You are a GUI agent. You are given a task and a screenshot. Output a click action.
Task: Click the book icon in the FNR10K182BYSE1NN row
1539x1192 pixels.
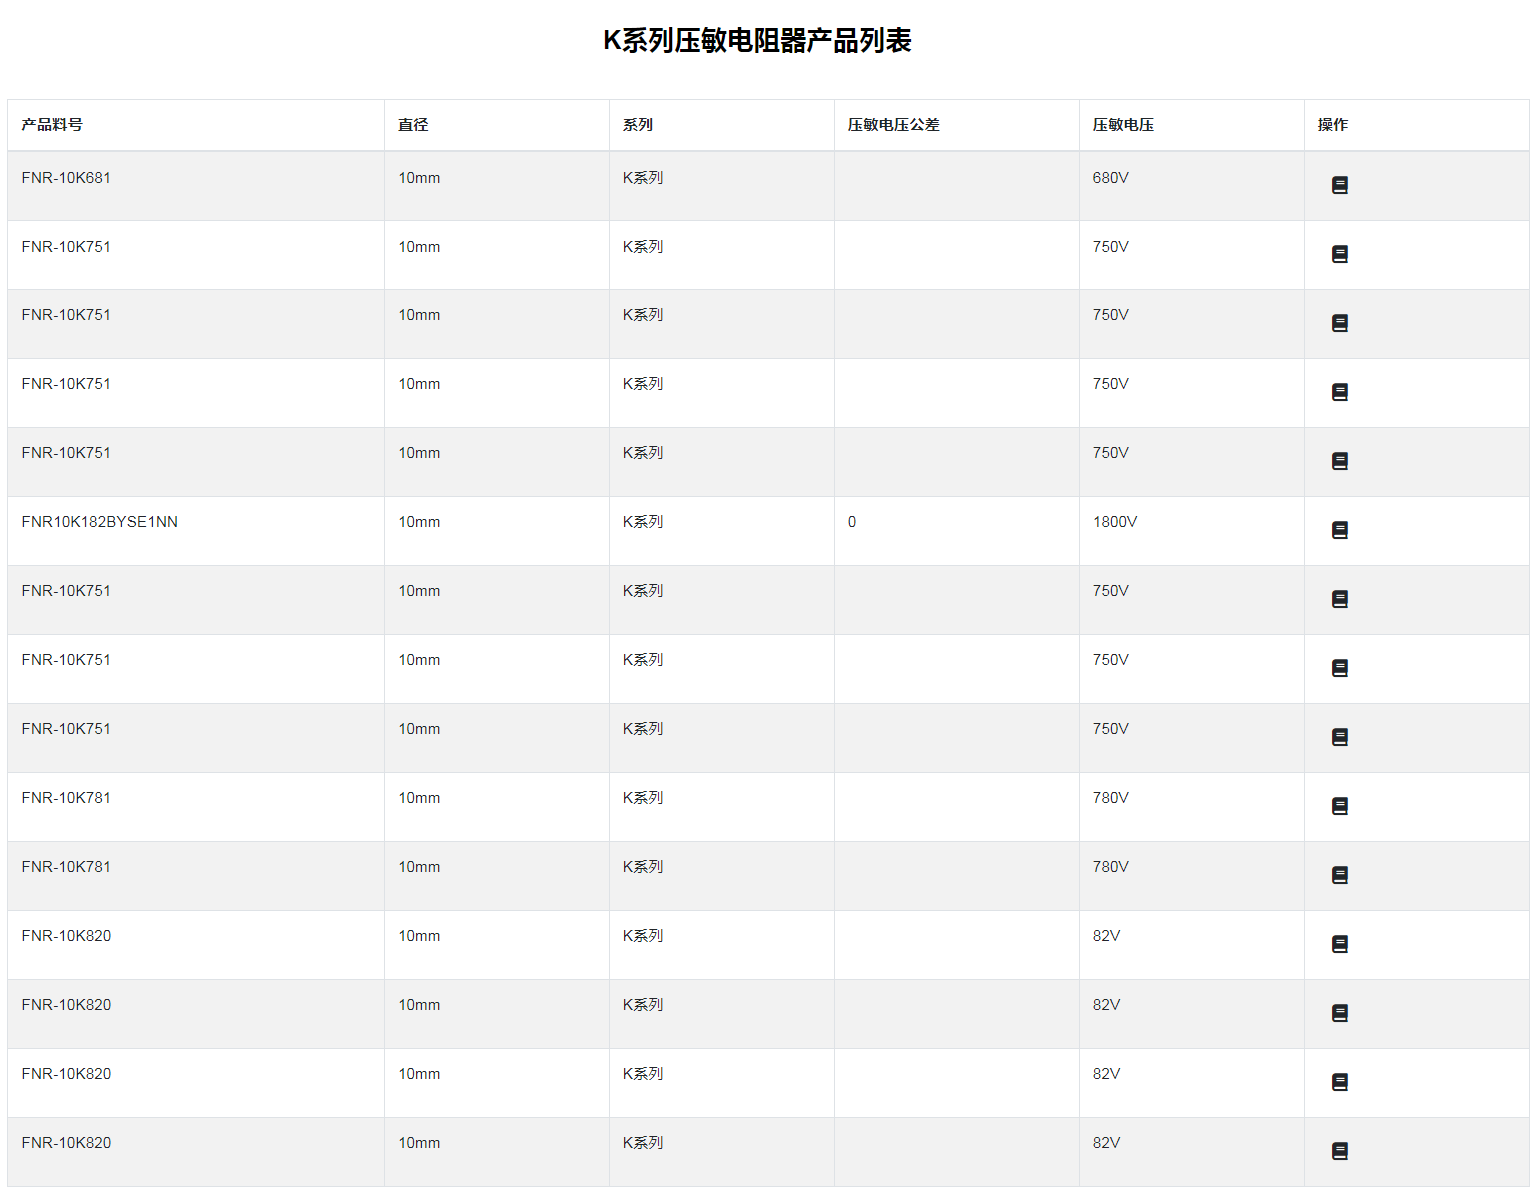[x=1340, y=530]
